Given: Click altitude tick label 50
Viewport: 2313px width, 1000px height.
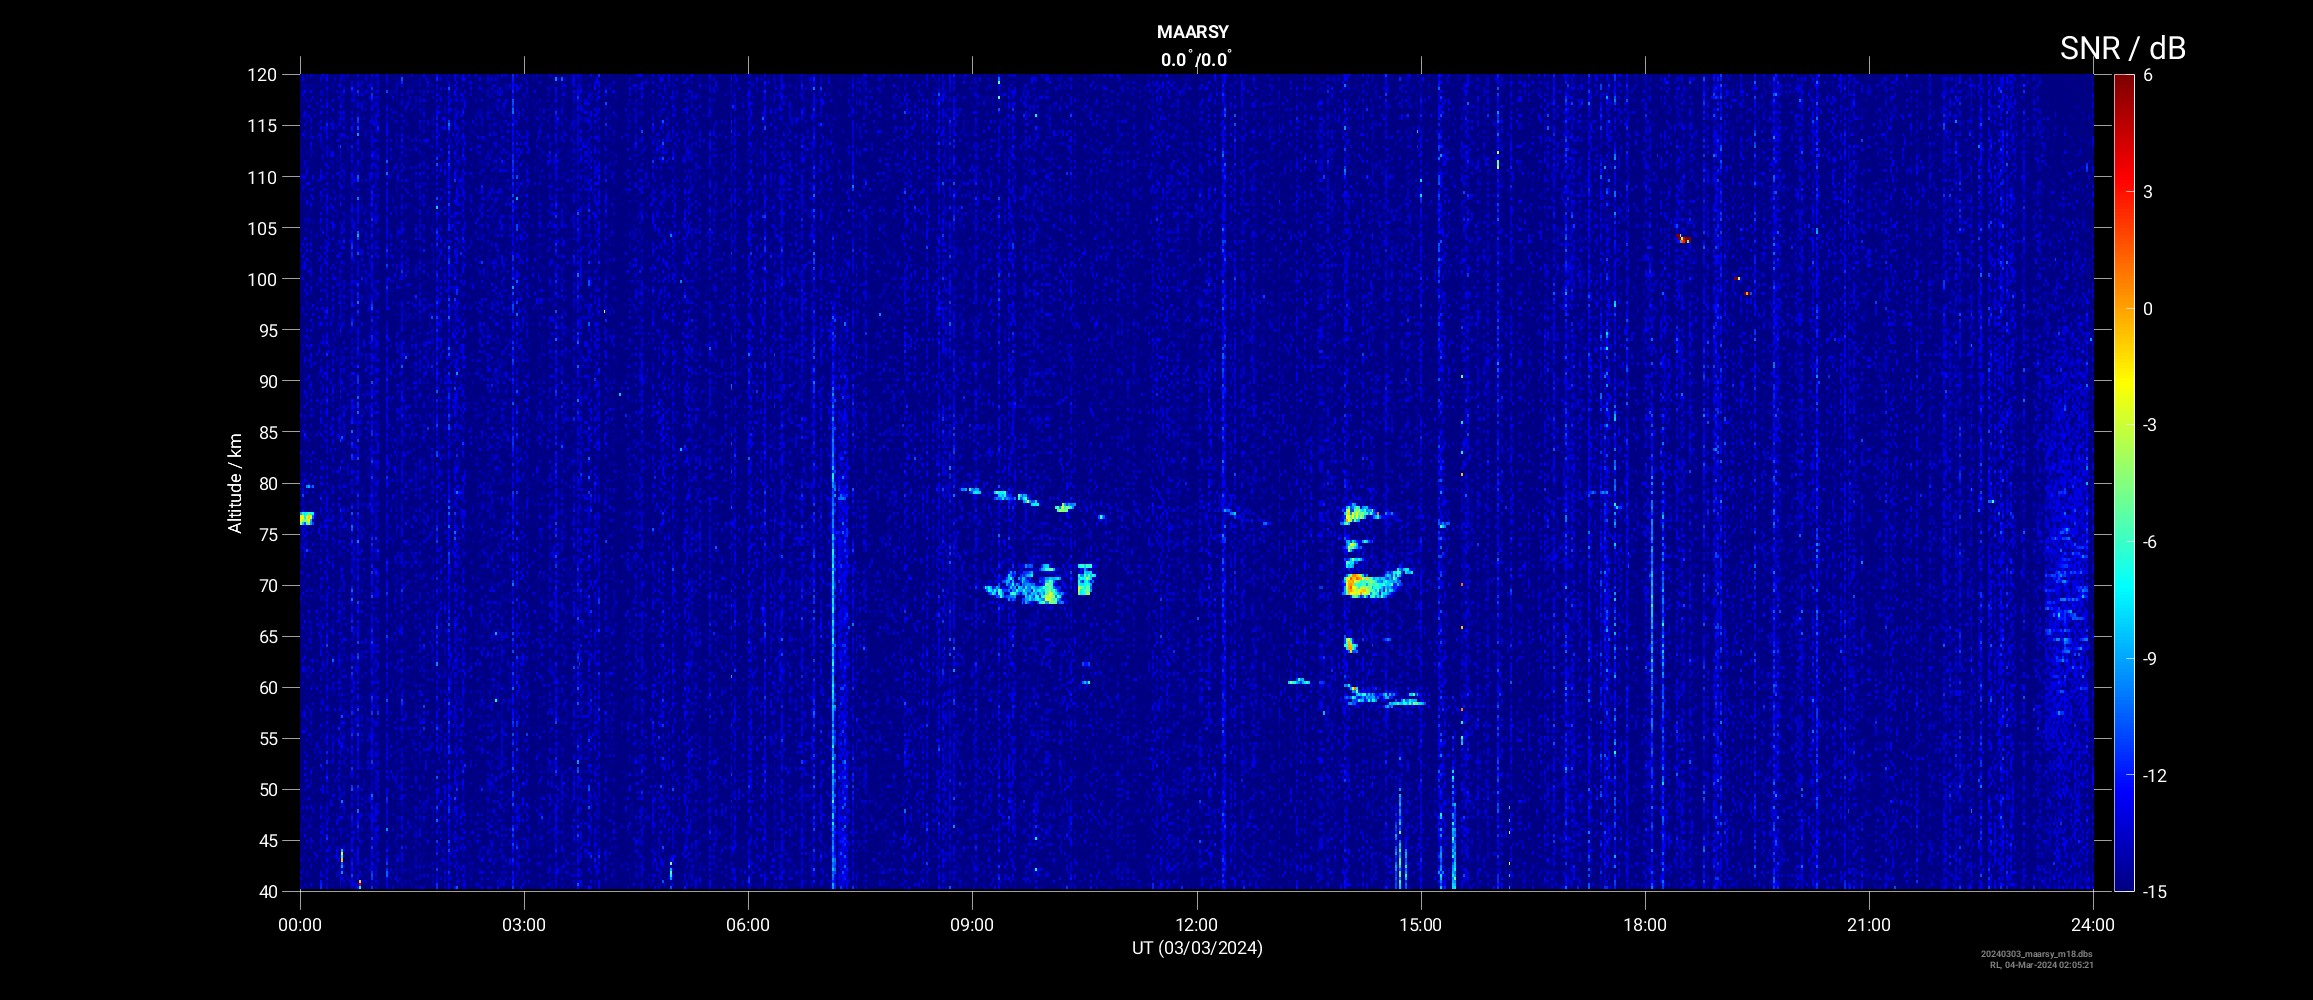Looking at the screenshot, I should click(267, 789).
